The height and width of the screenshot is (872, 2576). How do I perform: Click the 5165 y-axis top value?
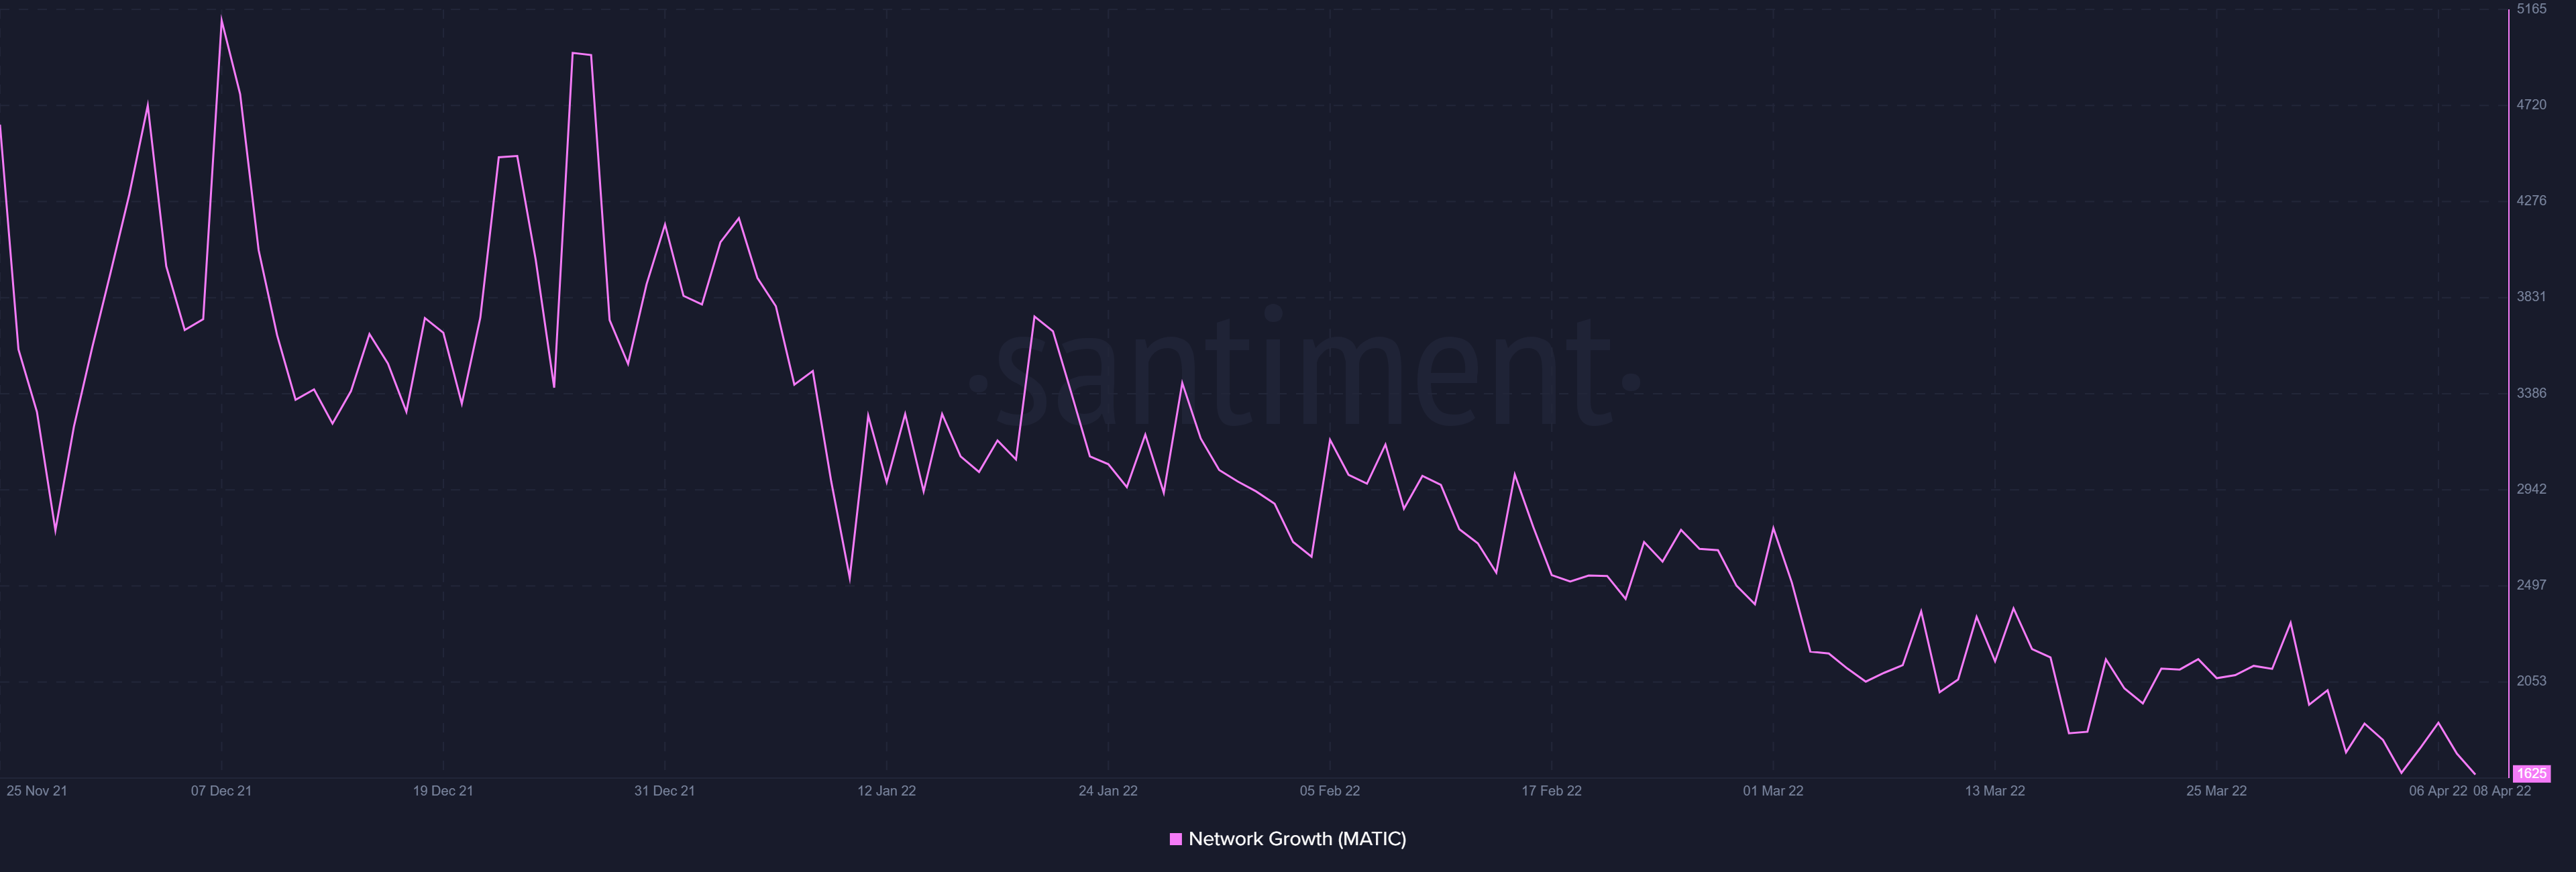2532,9
